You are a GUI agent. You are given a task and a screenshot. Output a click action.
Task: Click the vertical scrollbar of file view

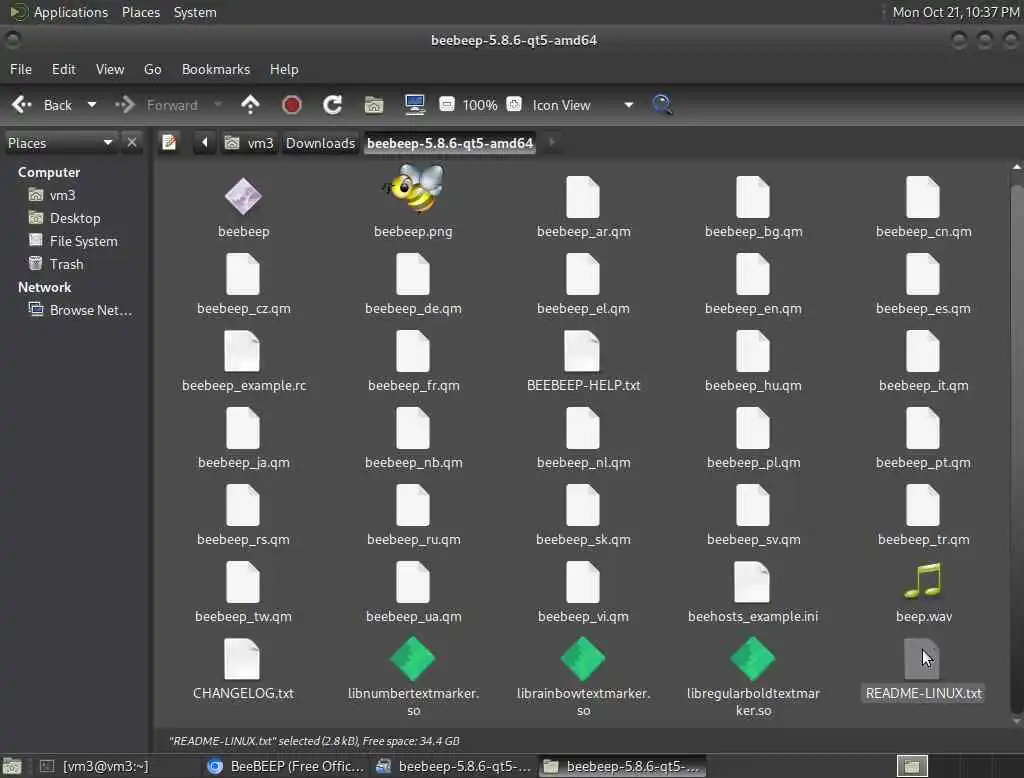click(x=1016, y=444)
